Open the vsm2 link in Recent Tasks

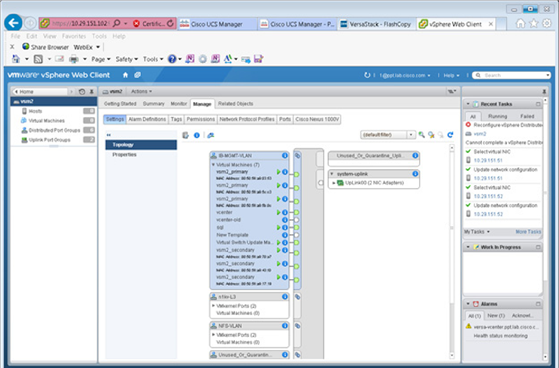(480, 134)
